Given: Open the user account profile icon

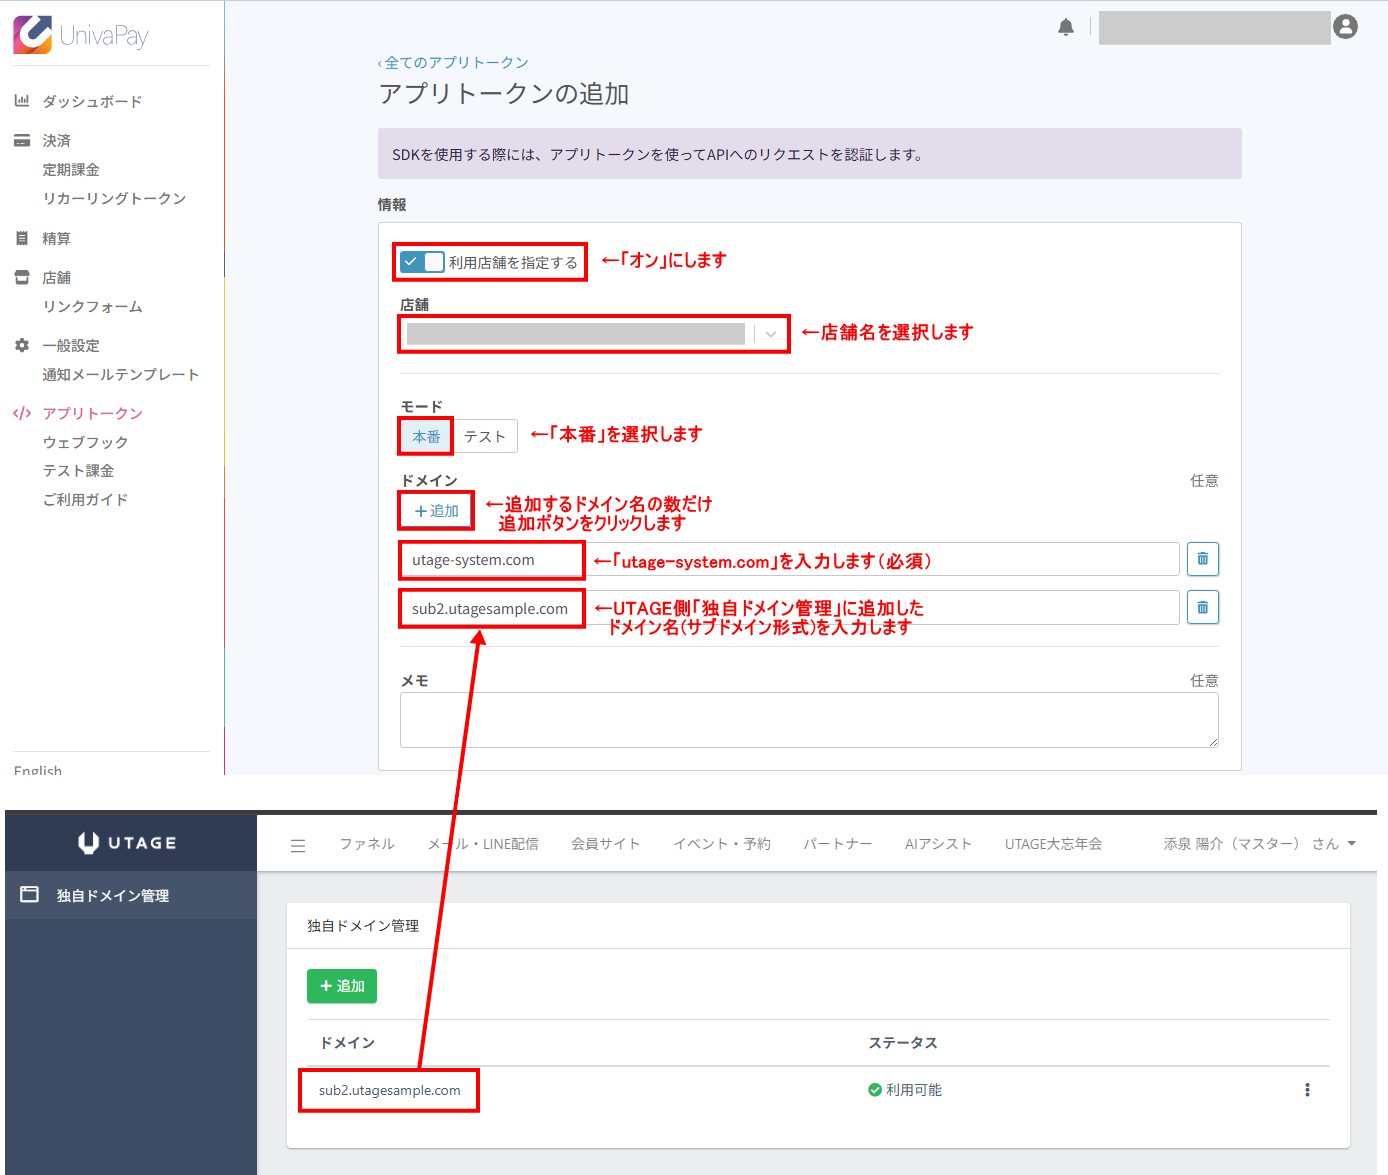Looking at the screenshot, I should pyautogui.click(x=1346, y=27).
